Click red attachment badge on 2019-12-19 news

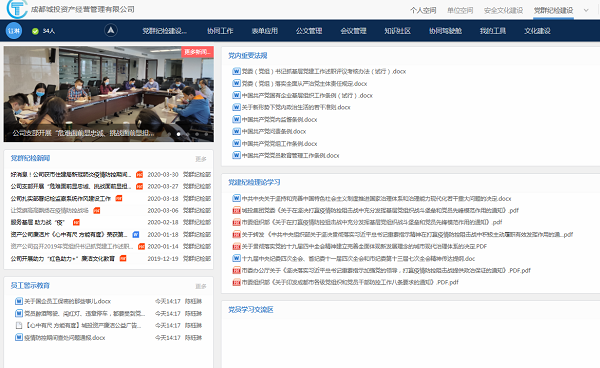click(x=123, y=259)
